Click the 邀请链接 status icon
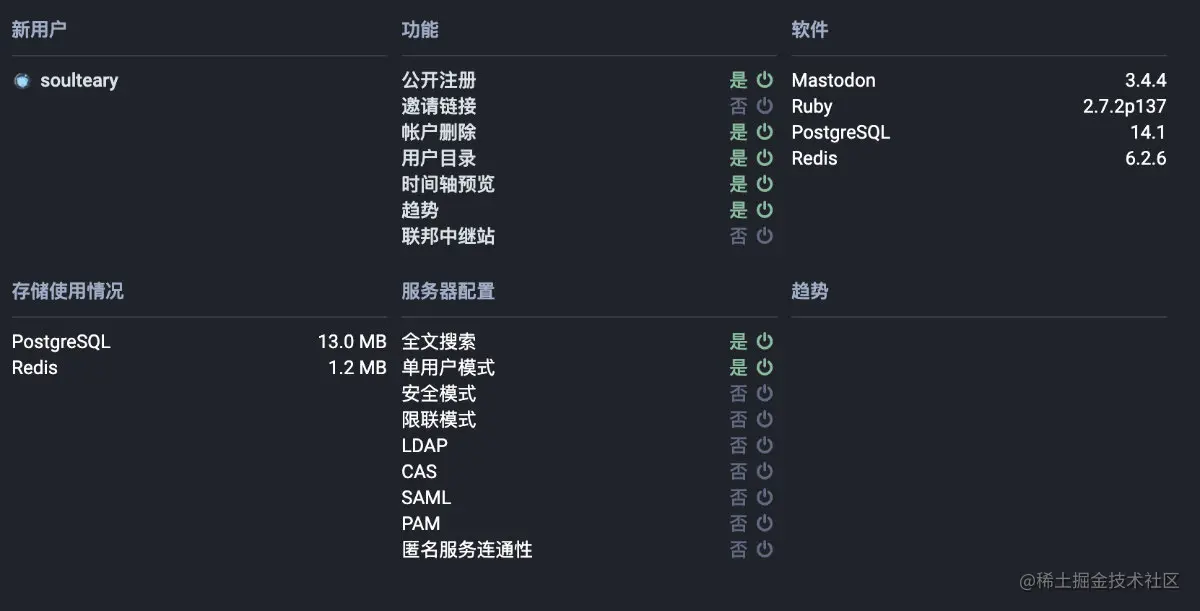The width and height of the screenshot is (1200, 611). click(763, 106)
